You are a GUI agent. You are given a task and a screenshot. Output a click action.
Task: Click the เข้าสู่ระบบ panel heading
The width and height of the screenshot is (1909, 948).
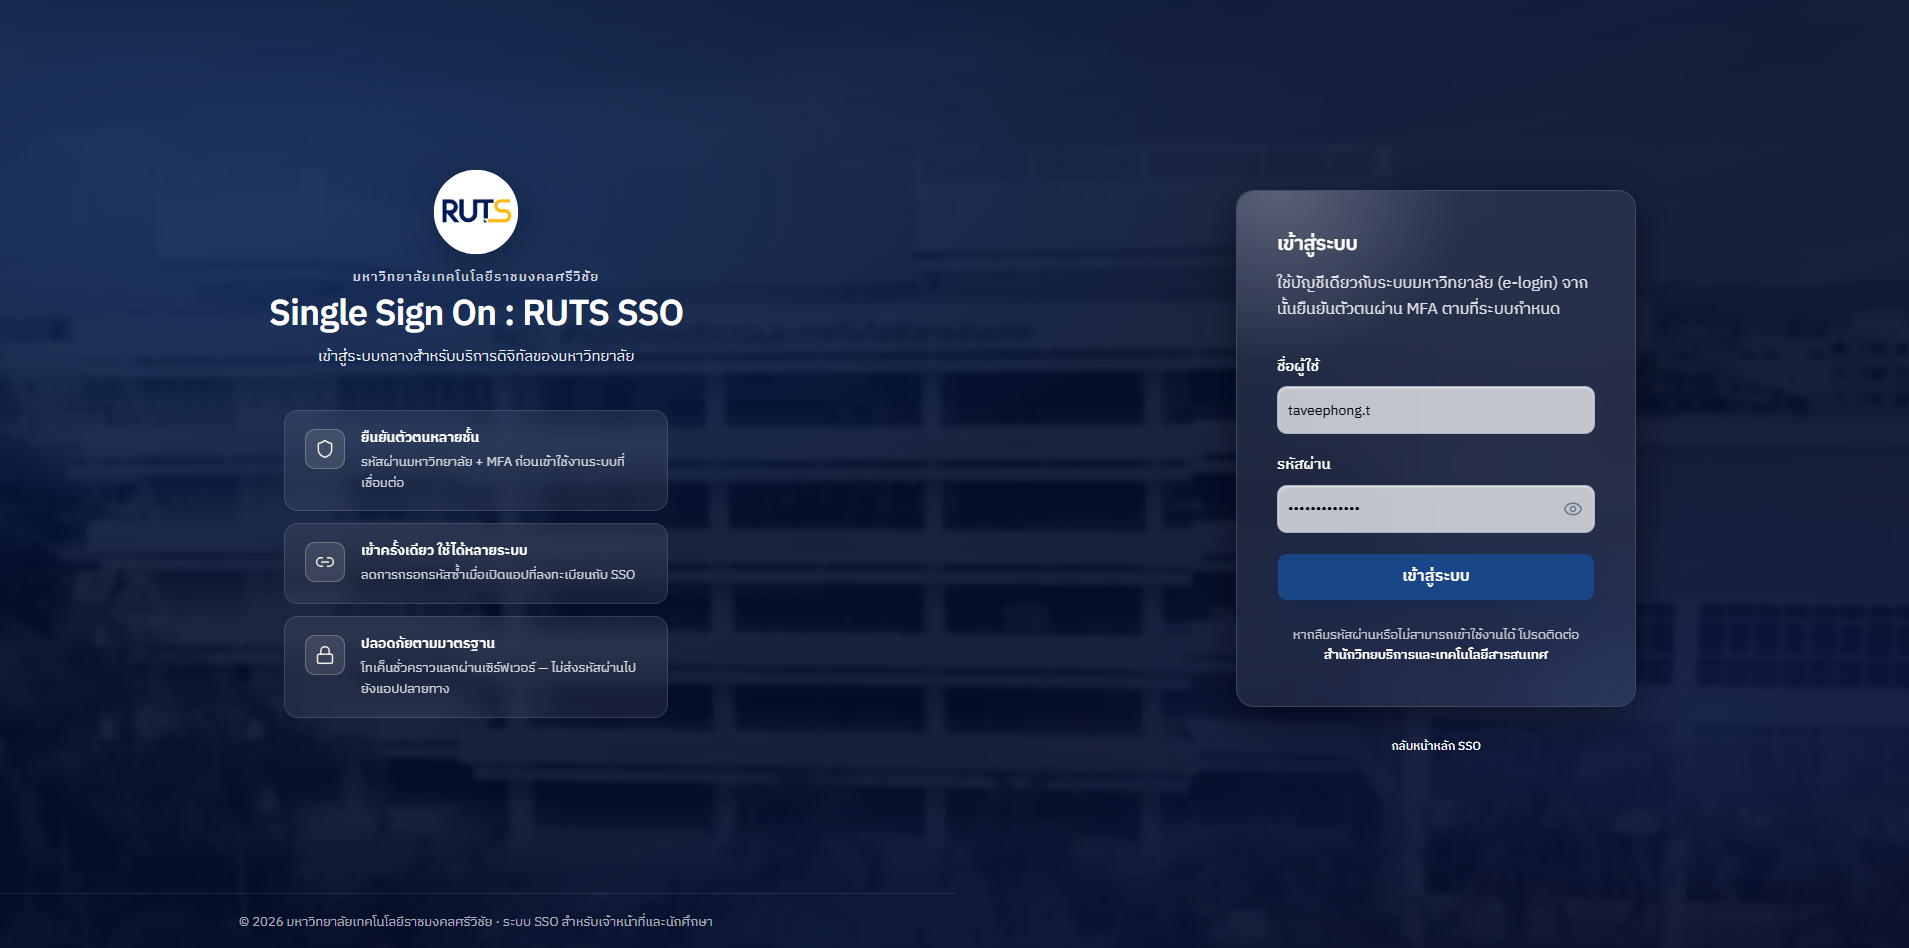click(x=1317, y=244)
